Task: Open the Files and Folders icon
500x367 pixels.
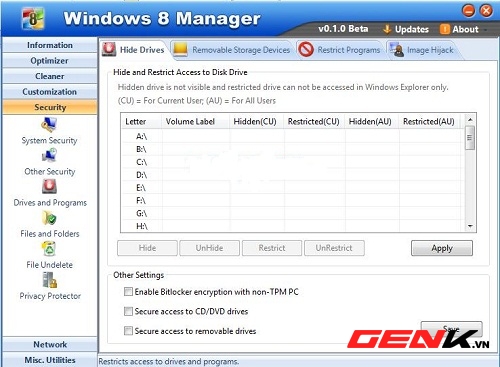Action: pyautogui.click(x=49, y=218)
